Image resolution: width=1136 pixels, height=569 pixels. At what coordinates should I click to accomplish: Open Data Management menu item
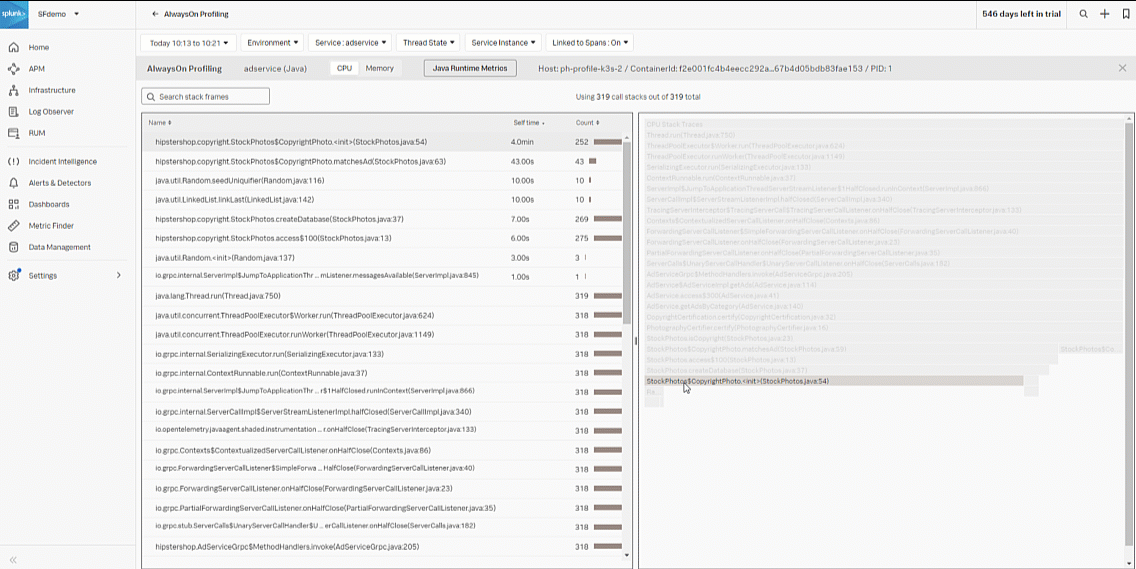(59, 247)
